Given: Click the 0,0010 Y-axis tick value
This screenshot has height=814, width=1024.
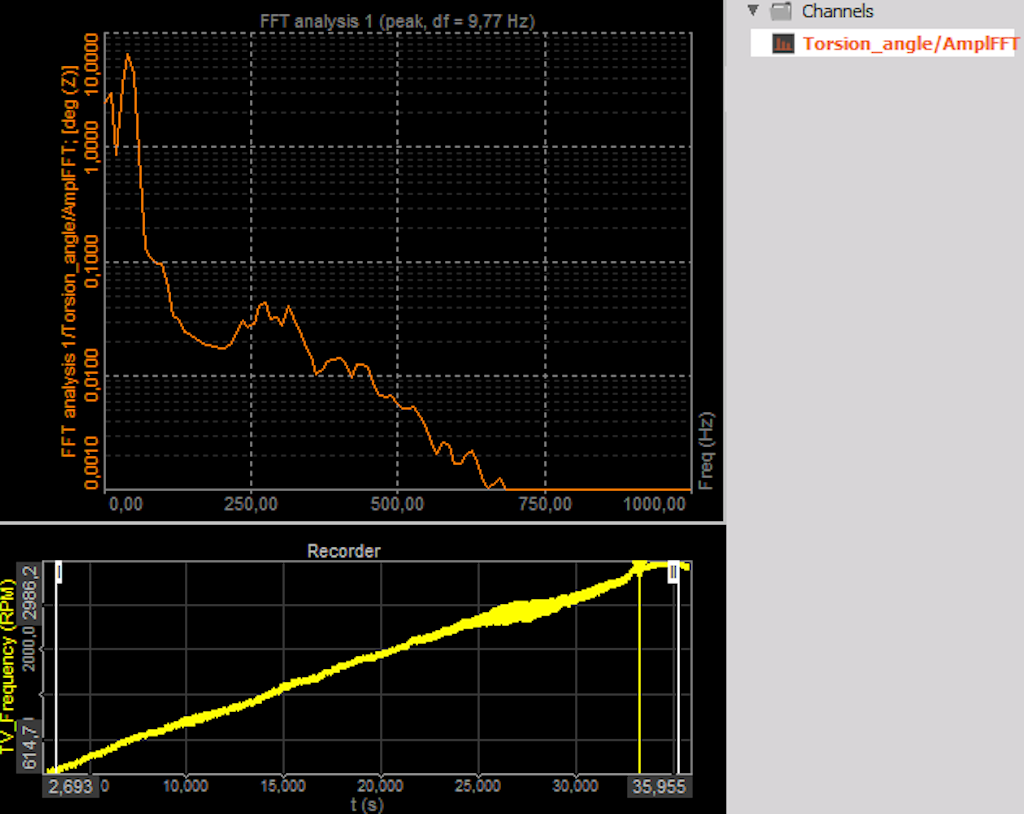Looking at the screenshot, I should [x=92, y=463].
